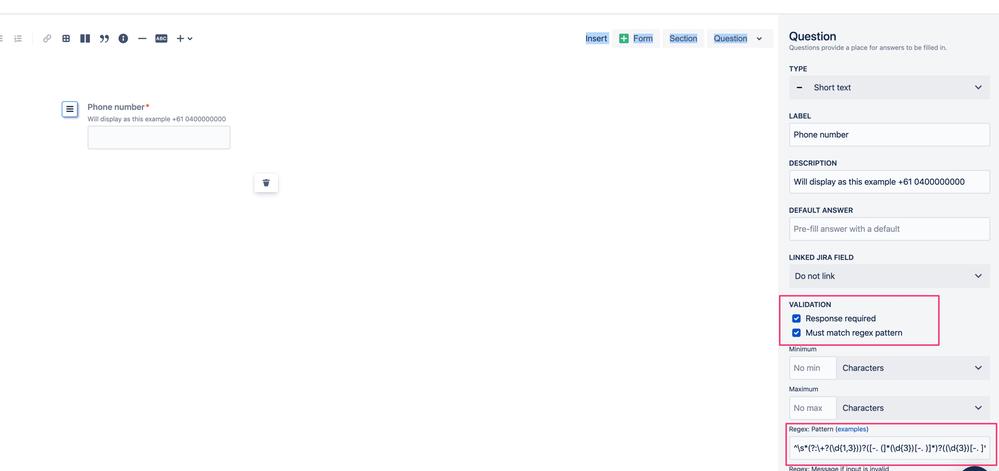Click the Question button
The image size is (999, 471).
coord(730,38)
